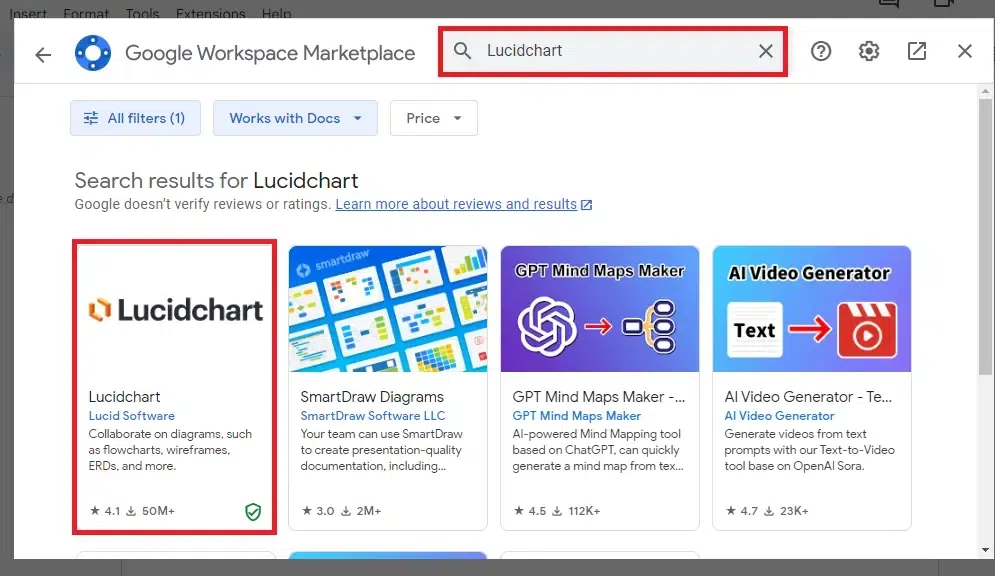Screen dimensions: 995x576
Task: Select the GPT Mind Maps Maker app title
Action: point(598,396)
